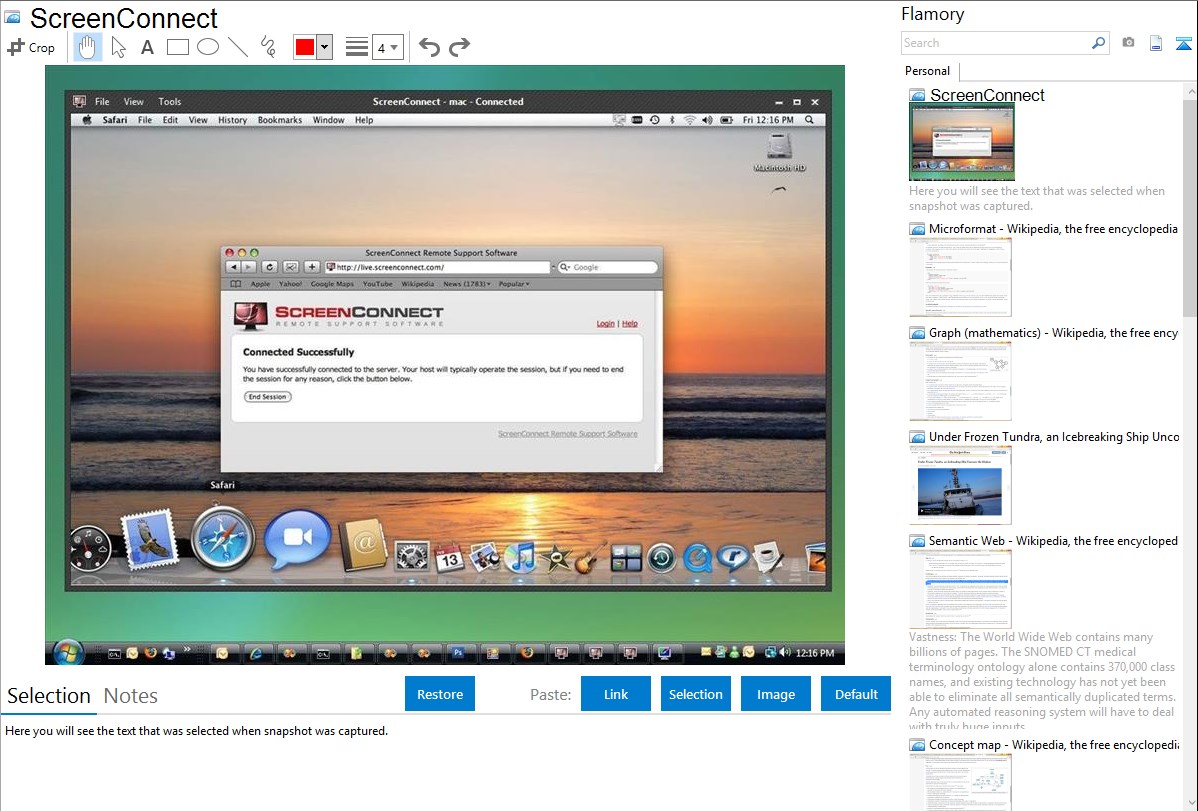
Task: Open the History menu in Safari
Action: point(232,120)
